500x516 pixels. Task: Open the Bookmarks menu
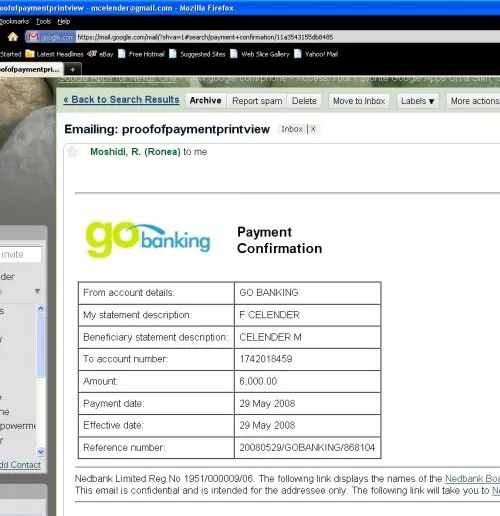14,22
